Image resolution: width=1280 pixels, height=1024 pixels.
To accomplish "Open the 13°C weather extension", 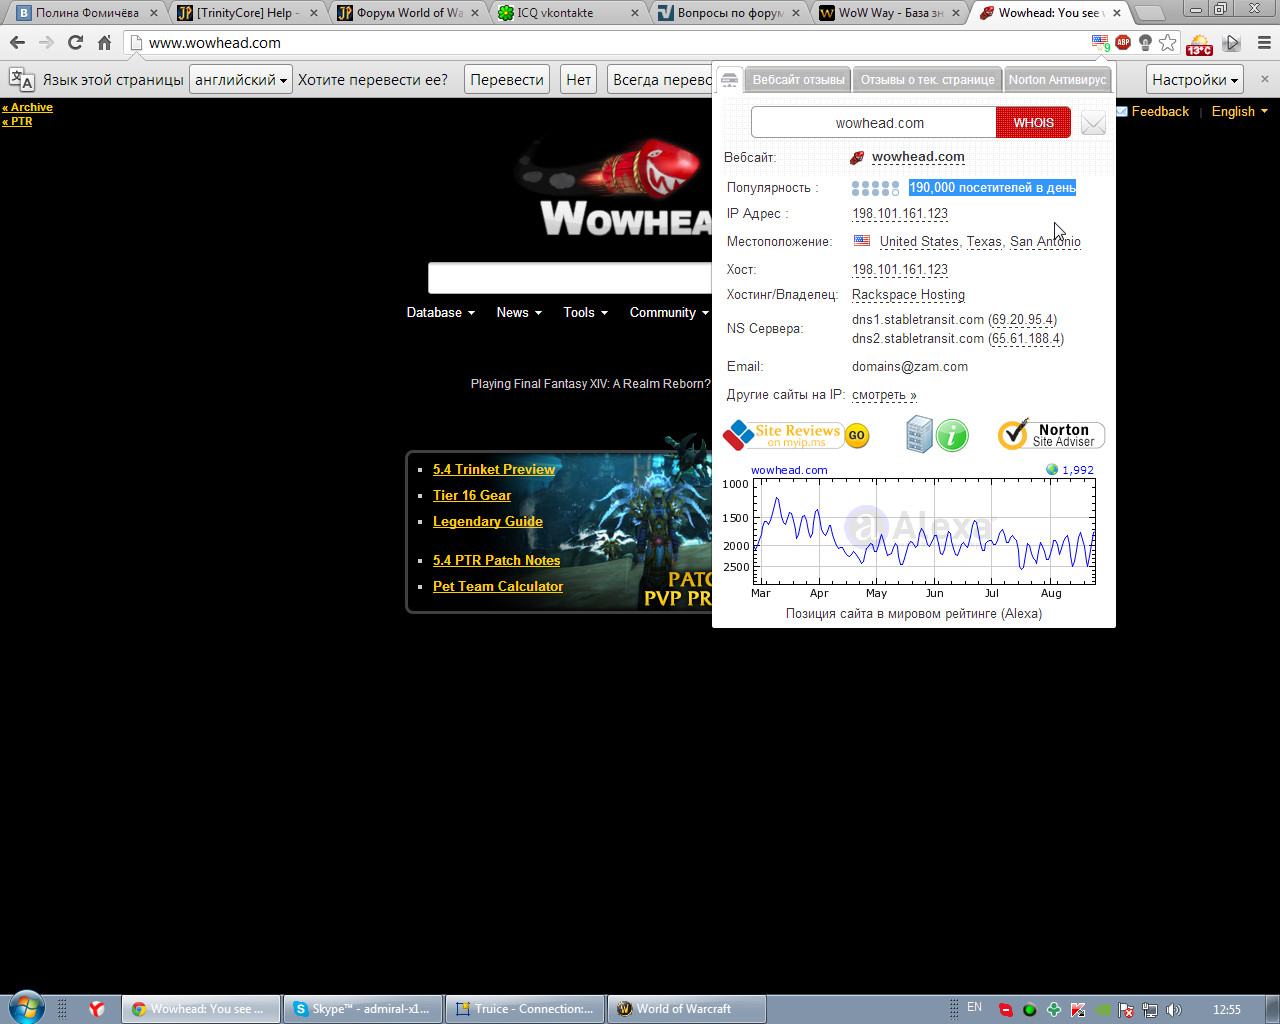I will coord(1199,44).
